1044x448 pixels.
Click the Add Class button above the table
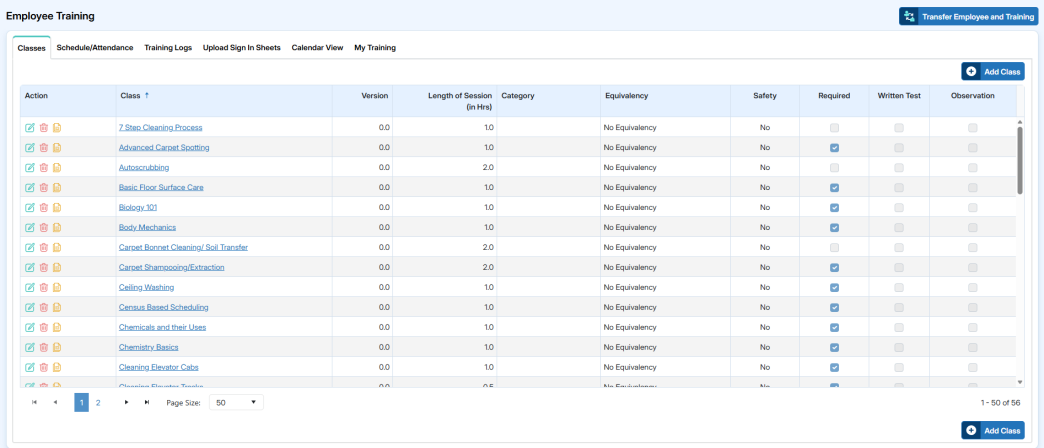coord(993,71)
